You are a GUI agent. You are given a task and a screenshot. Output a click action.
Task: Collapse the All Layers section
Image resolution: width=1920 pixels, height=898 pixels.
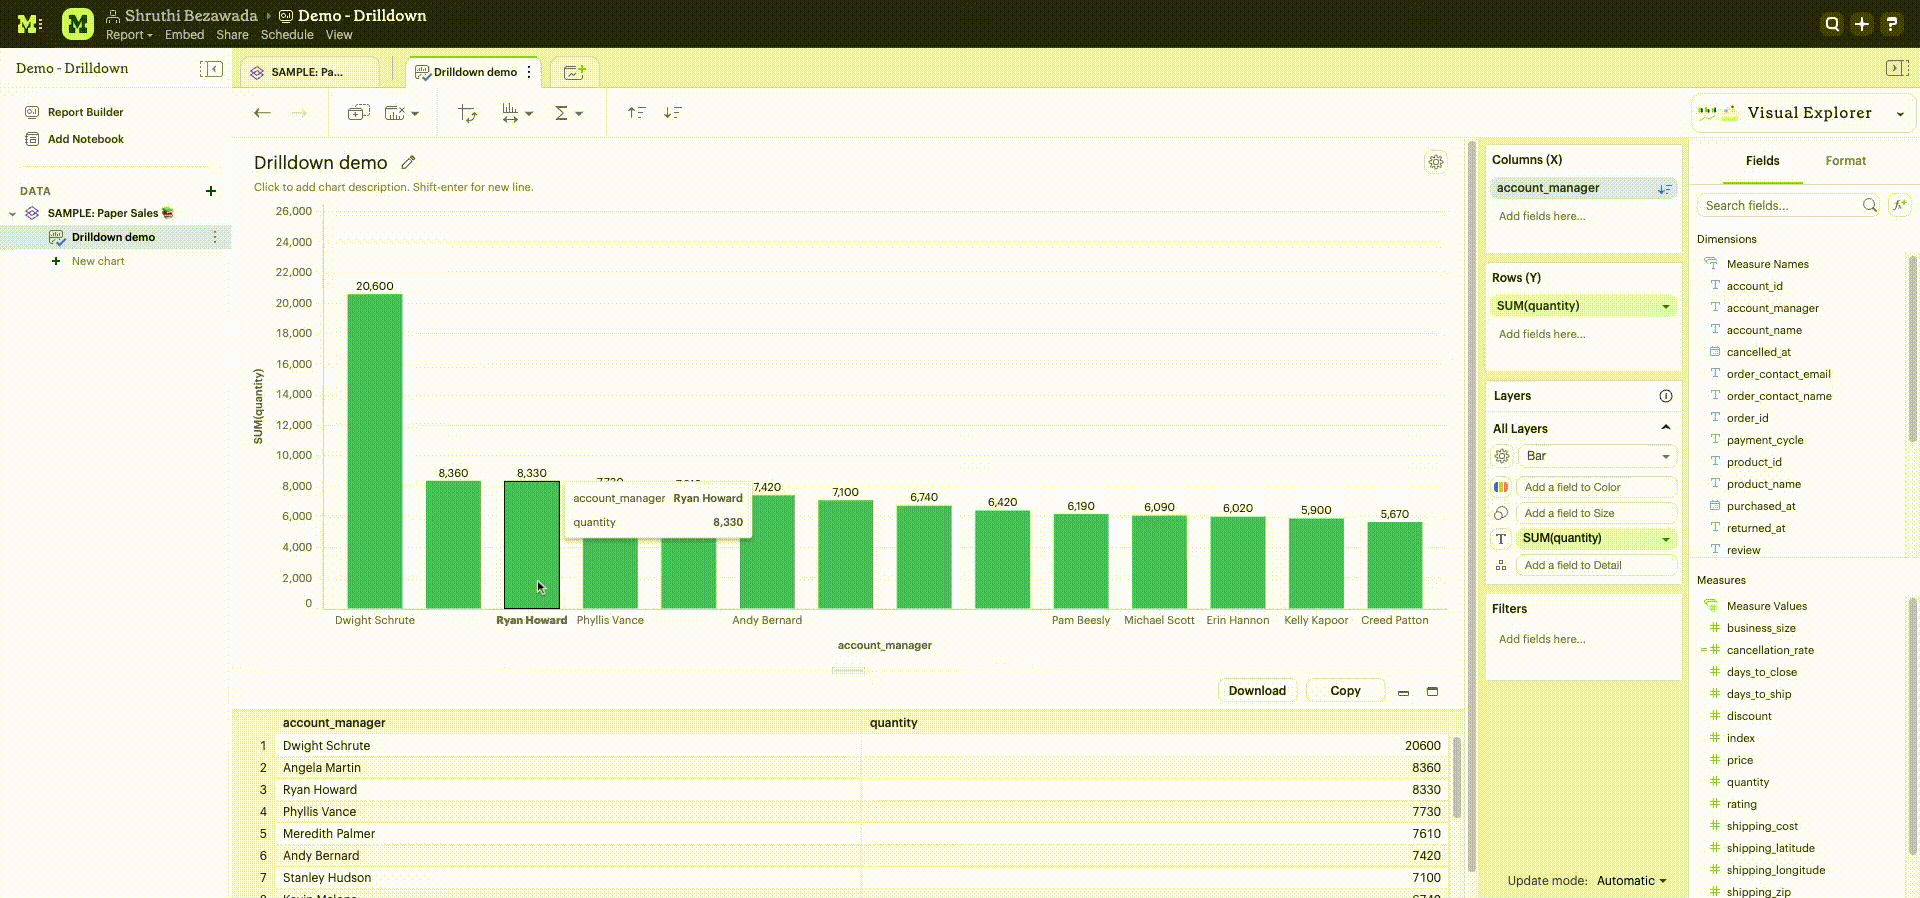pyautogui.click(x=1666, y=428)
